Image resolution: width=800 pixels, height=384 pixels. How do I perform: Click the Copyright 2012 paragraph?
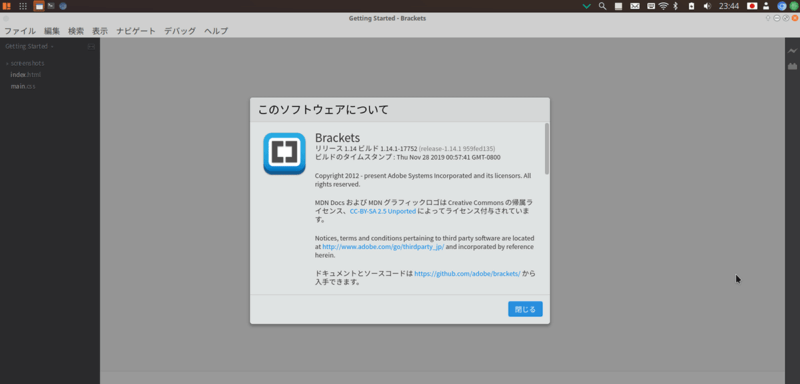[423, 180]
